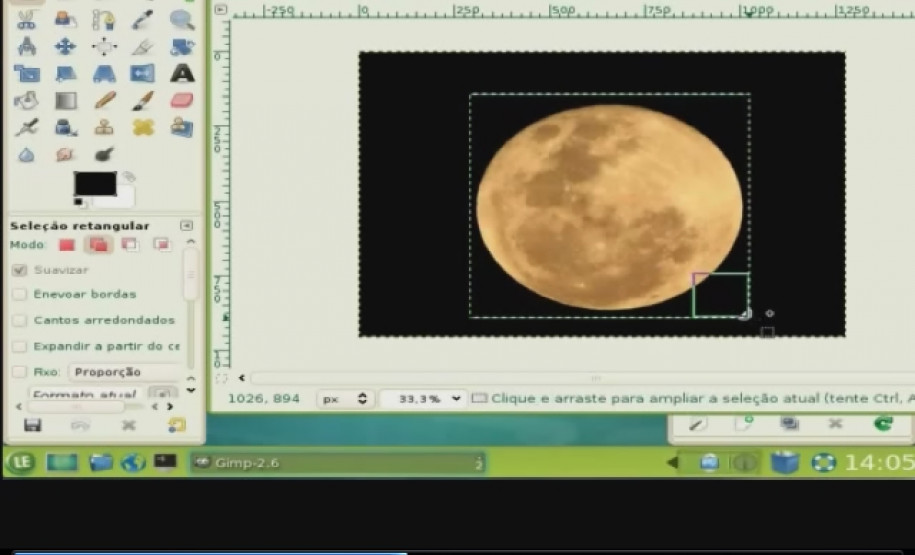The height and width of the screenshot is (555, 915).
Task: Toggle the Cantos arredondados checkbox
Action: 19,321
